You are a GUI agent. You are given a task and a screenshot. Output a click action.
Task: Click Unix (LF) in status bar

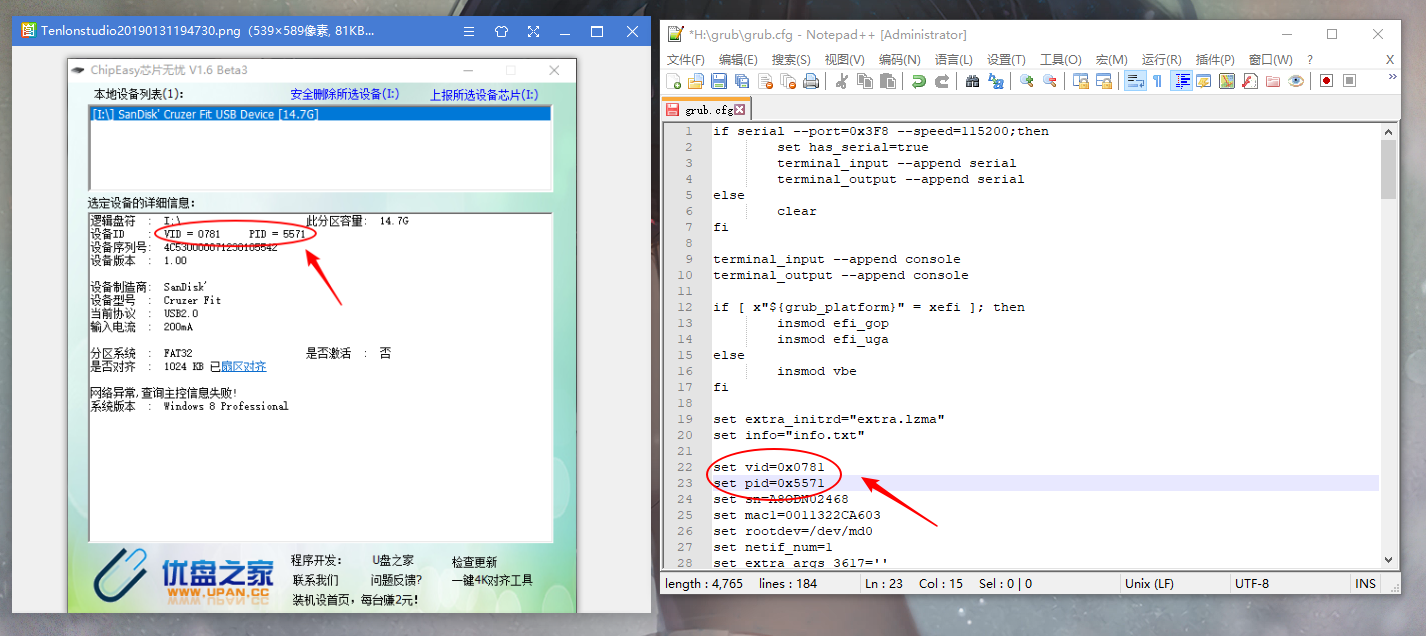[x=1150, y=584]
